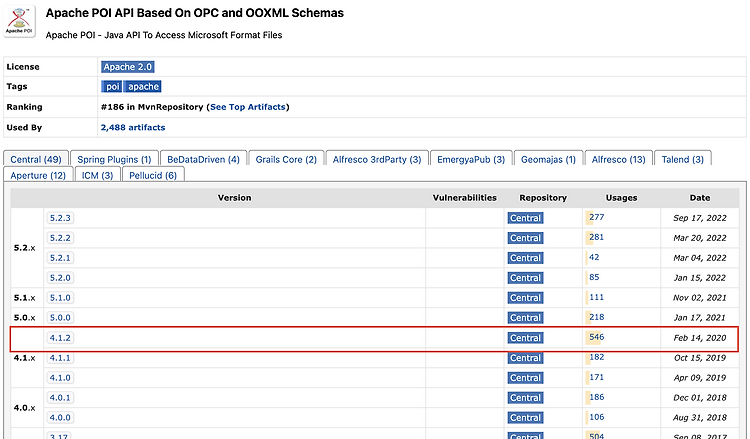Switch to the Central (49) tab
Screen dimensions: 750x439
[x=36, y=159]
